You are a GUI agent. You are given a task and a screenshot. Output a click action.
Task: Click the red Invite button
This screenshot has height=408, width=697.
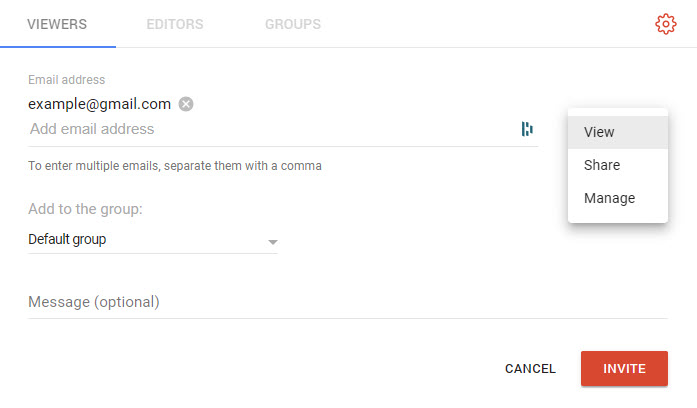[x=624, y=368]
